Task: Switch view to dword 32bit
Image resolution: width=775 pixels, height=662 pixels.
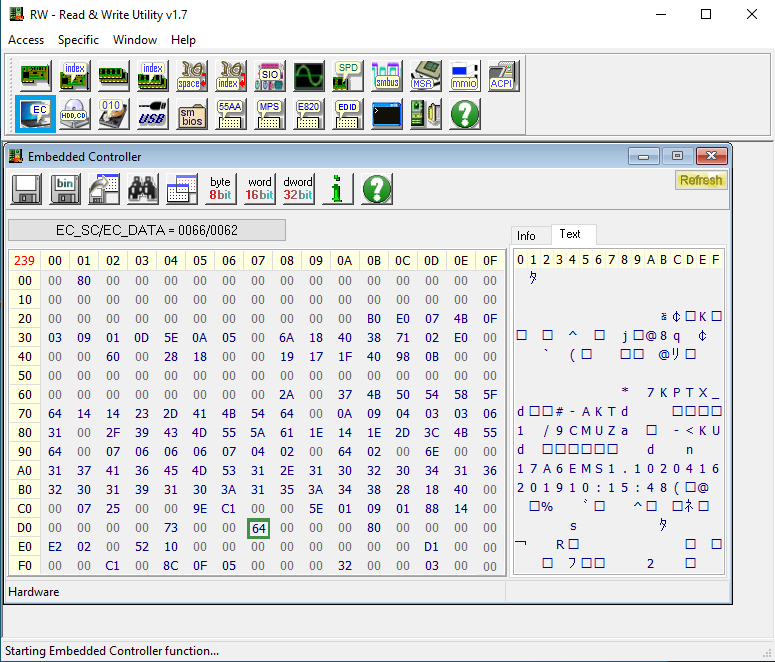Action: tap(298, 189)
